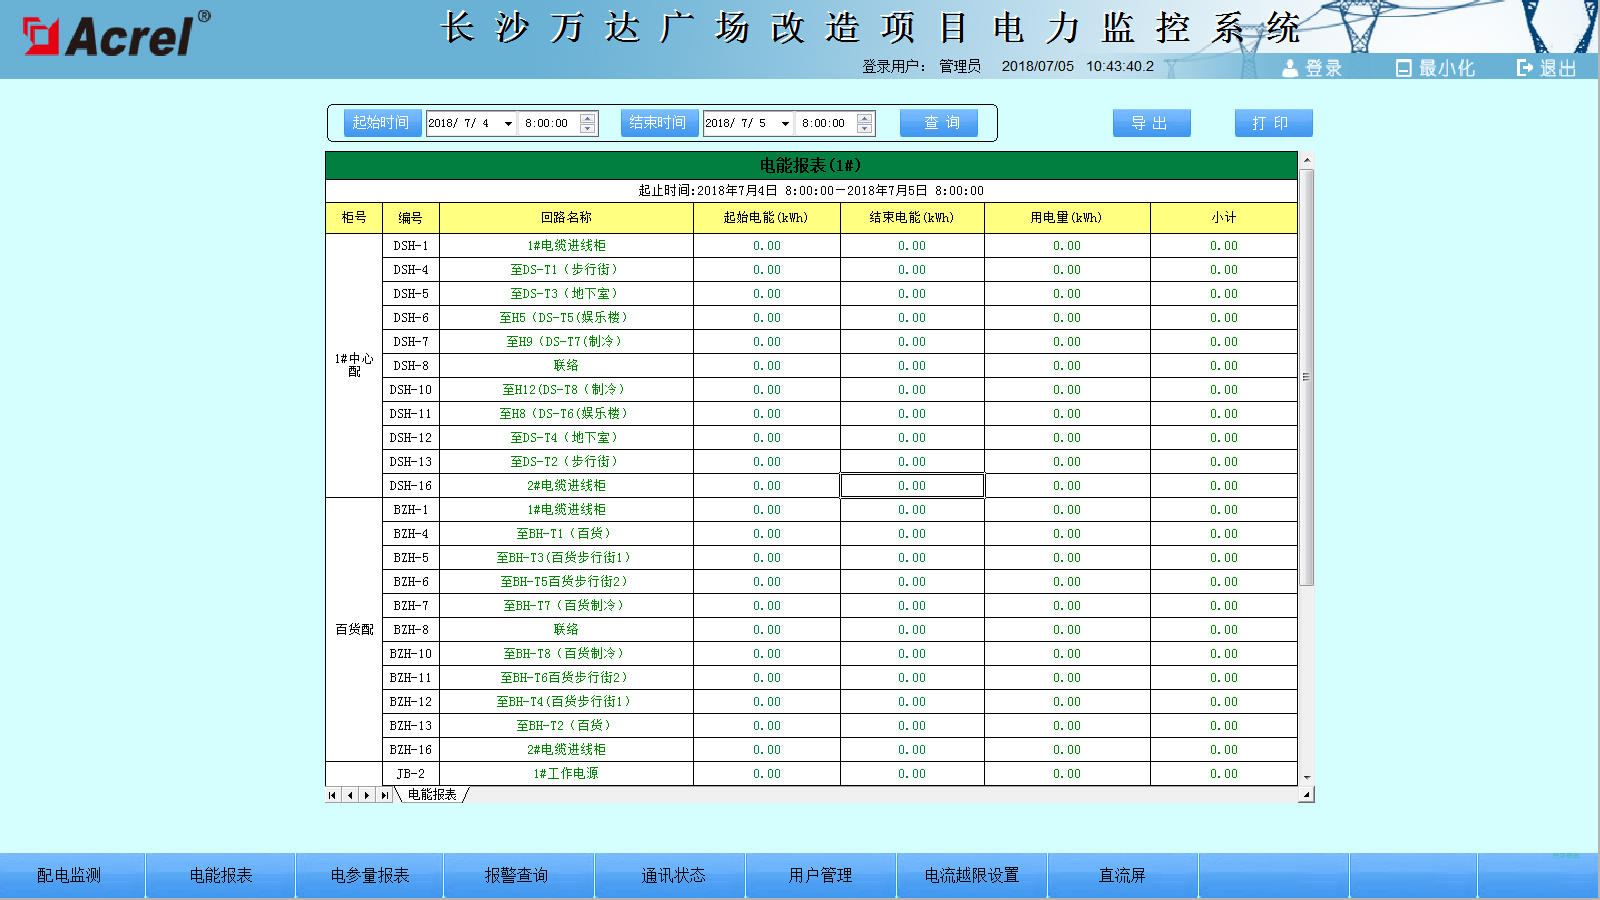Go to last sheet using the tab navigation arrow

[385, 795]
